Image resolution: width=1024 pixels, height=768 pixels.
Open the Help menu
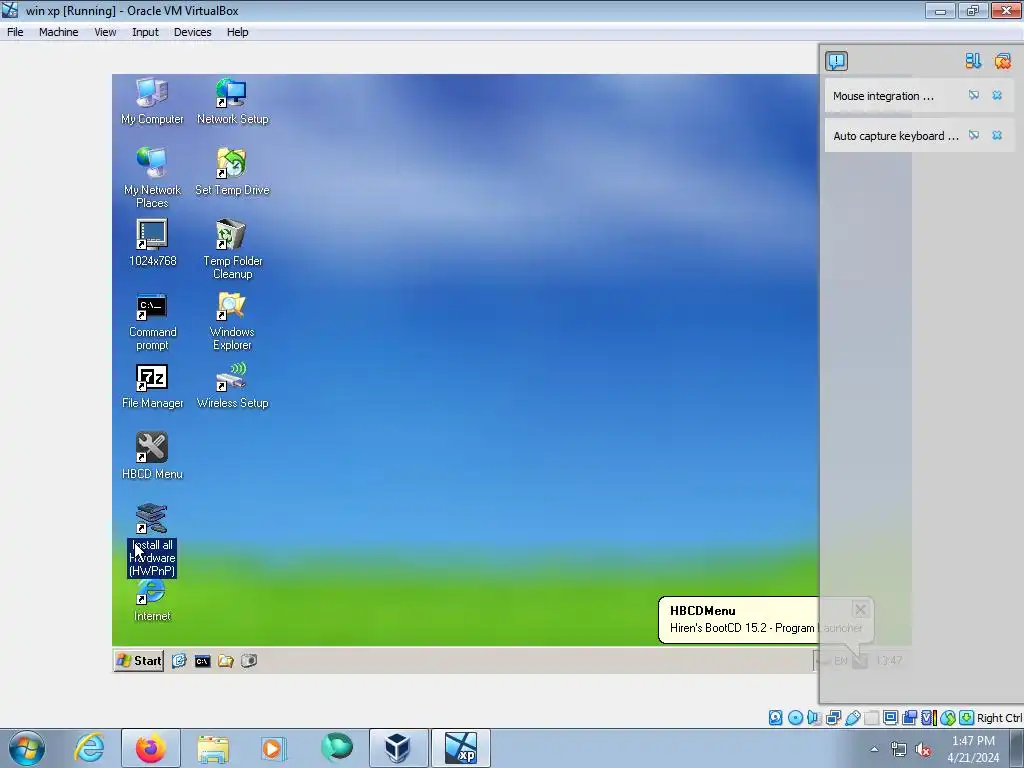click(237, 32)
